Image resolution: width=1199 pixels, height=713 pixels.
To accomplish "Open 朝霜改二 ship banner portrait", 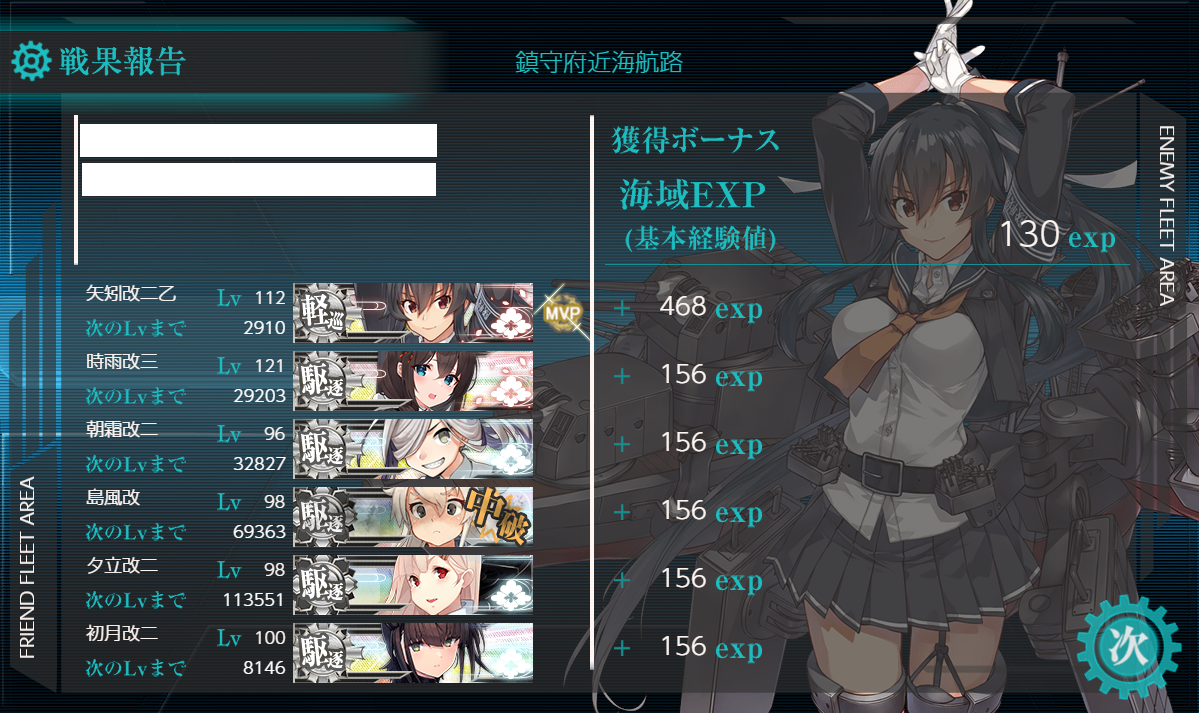I will [414, 449].
